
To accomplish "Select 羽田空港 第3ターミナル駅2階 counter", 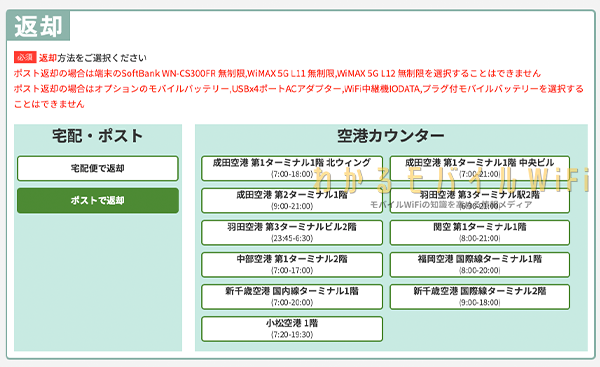I will (479, 201).
